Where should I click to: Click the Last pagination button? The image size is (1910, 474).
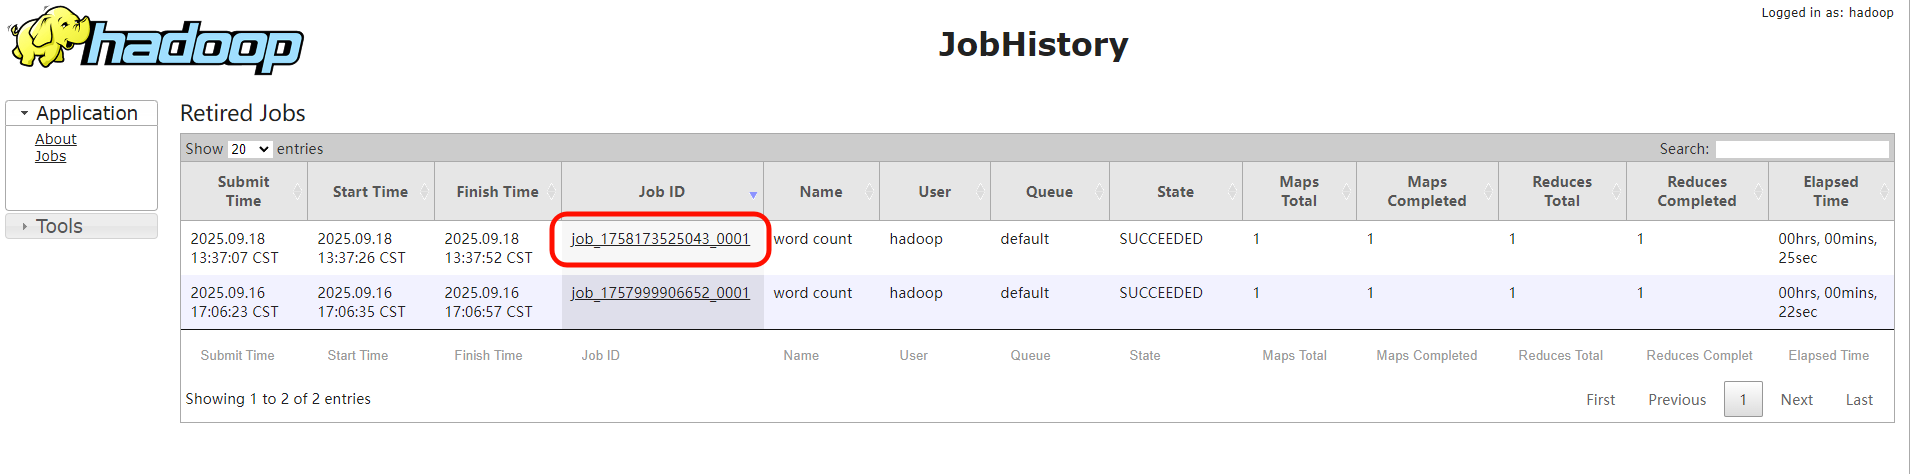click(x=1859, y=400)
